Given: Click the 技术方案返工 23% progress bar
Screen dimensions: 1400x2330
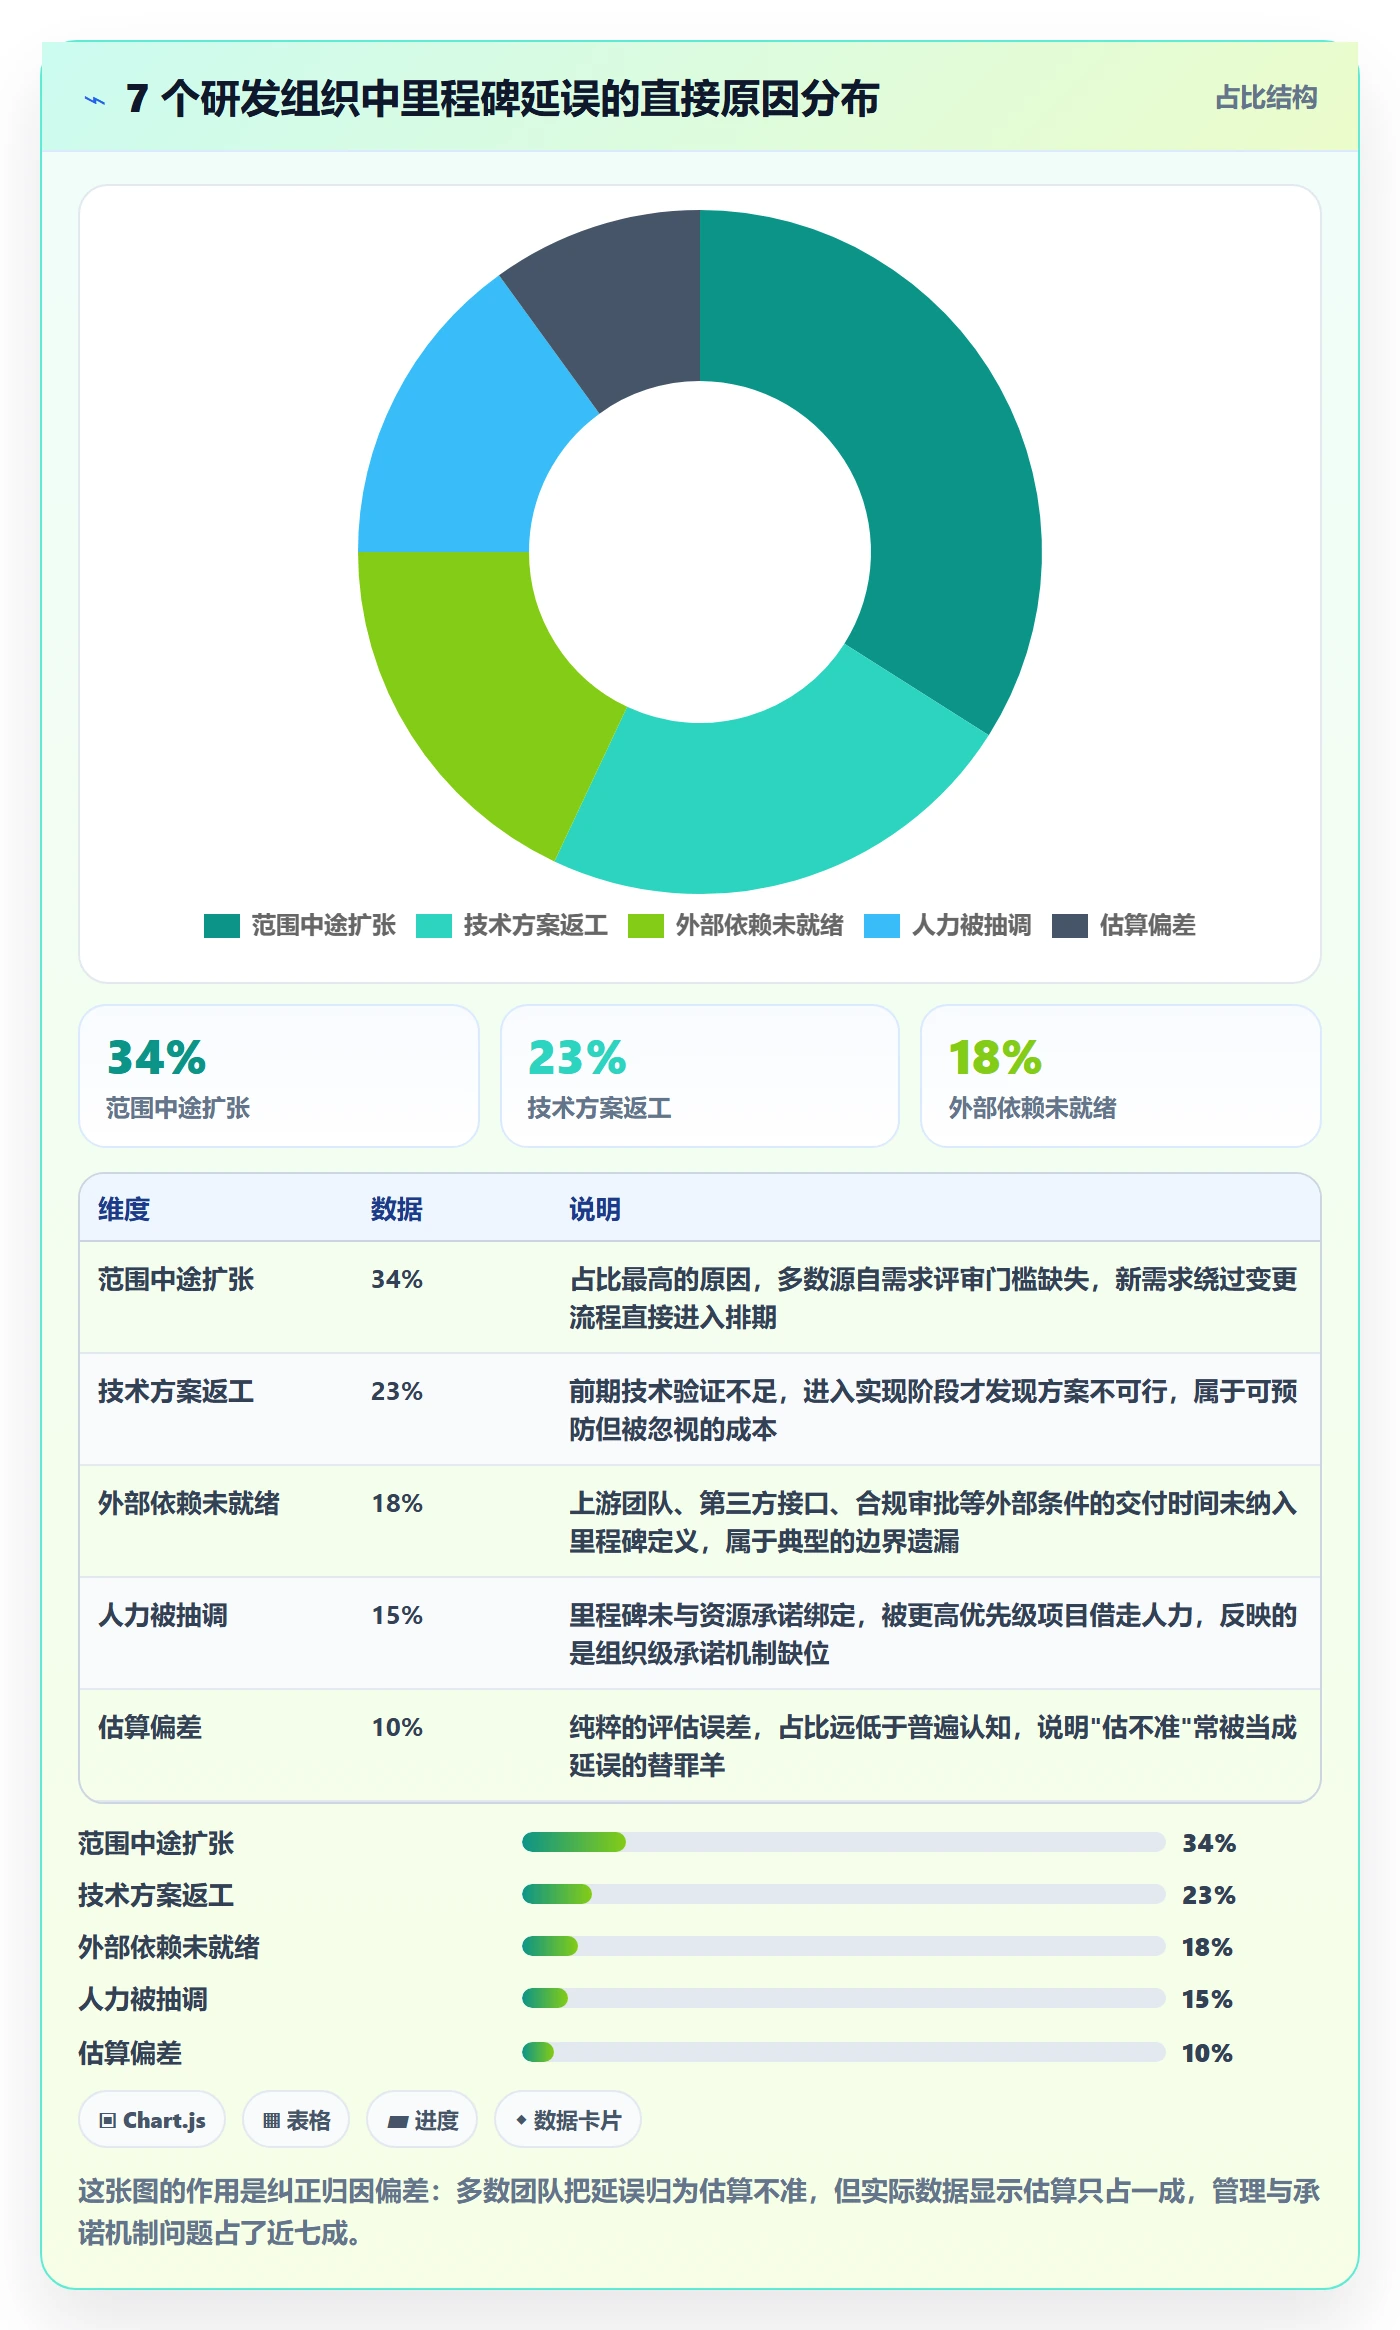Looking at the screenshot, I should (x=844, y=1894).
